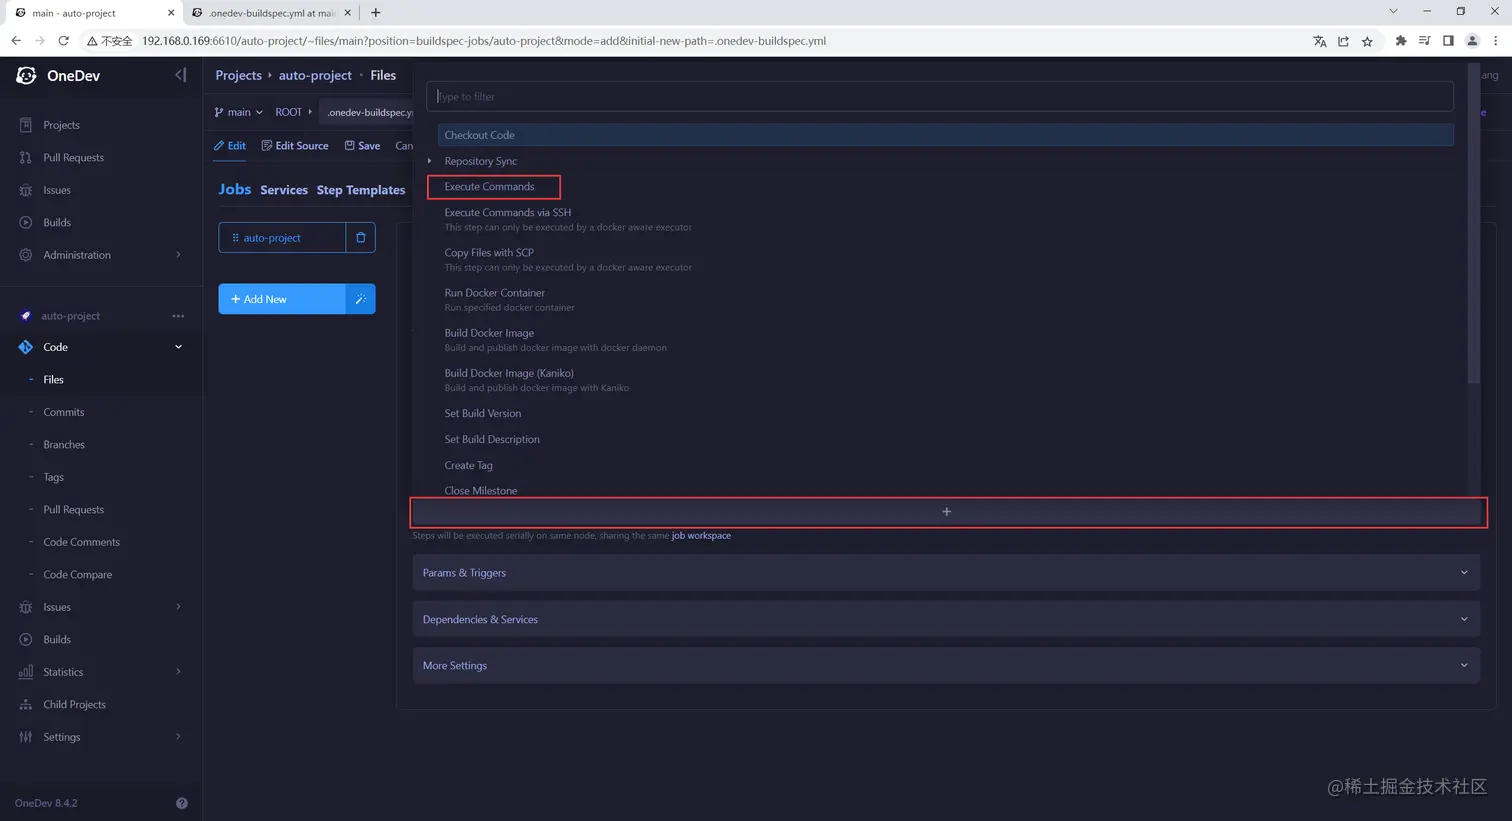
Task: Reload the page with the browser refresh icon
Action: 63,41
